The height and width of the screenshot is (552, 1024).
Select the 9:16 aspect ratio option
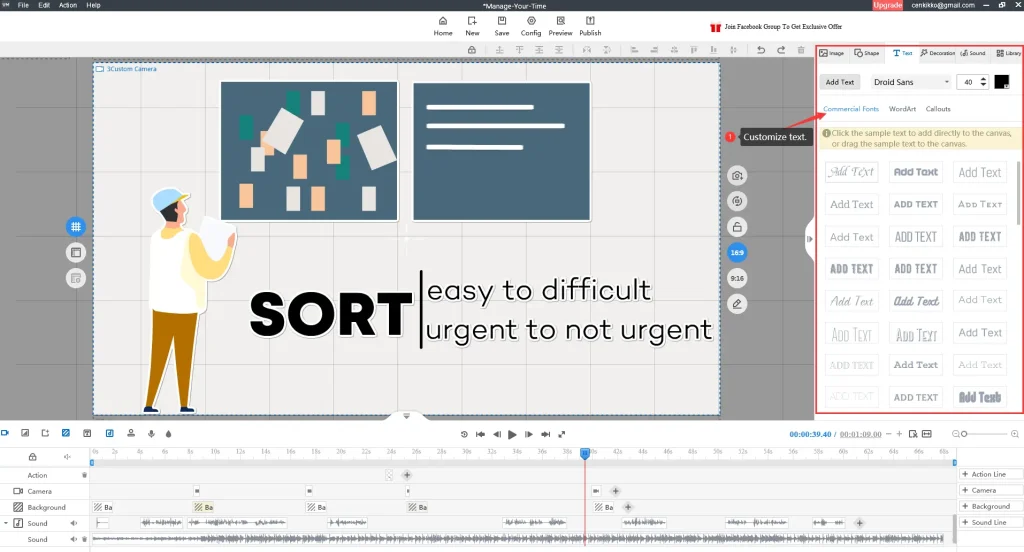point(737,278)
